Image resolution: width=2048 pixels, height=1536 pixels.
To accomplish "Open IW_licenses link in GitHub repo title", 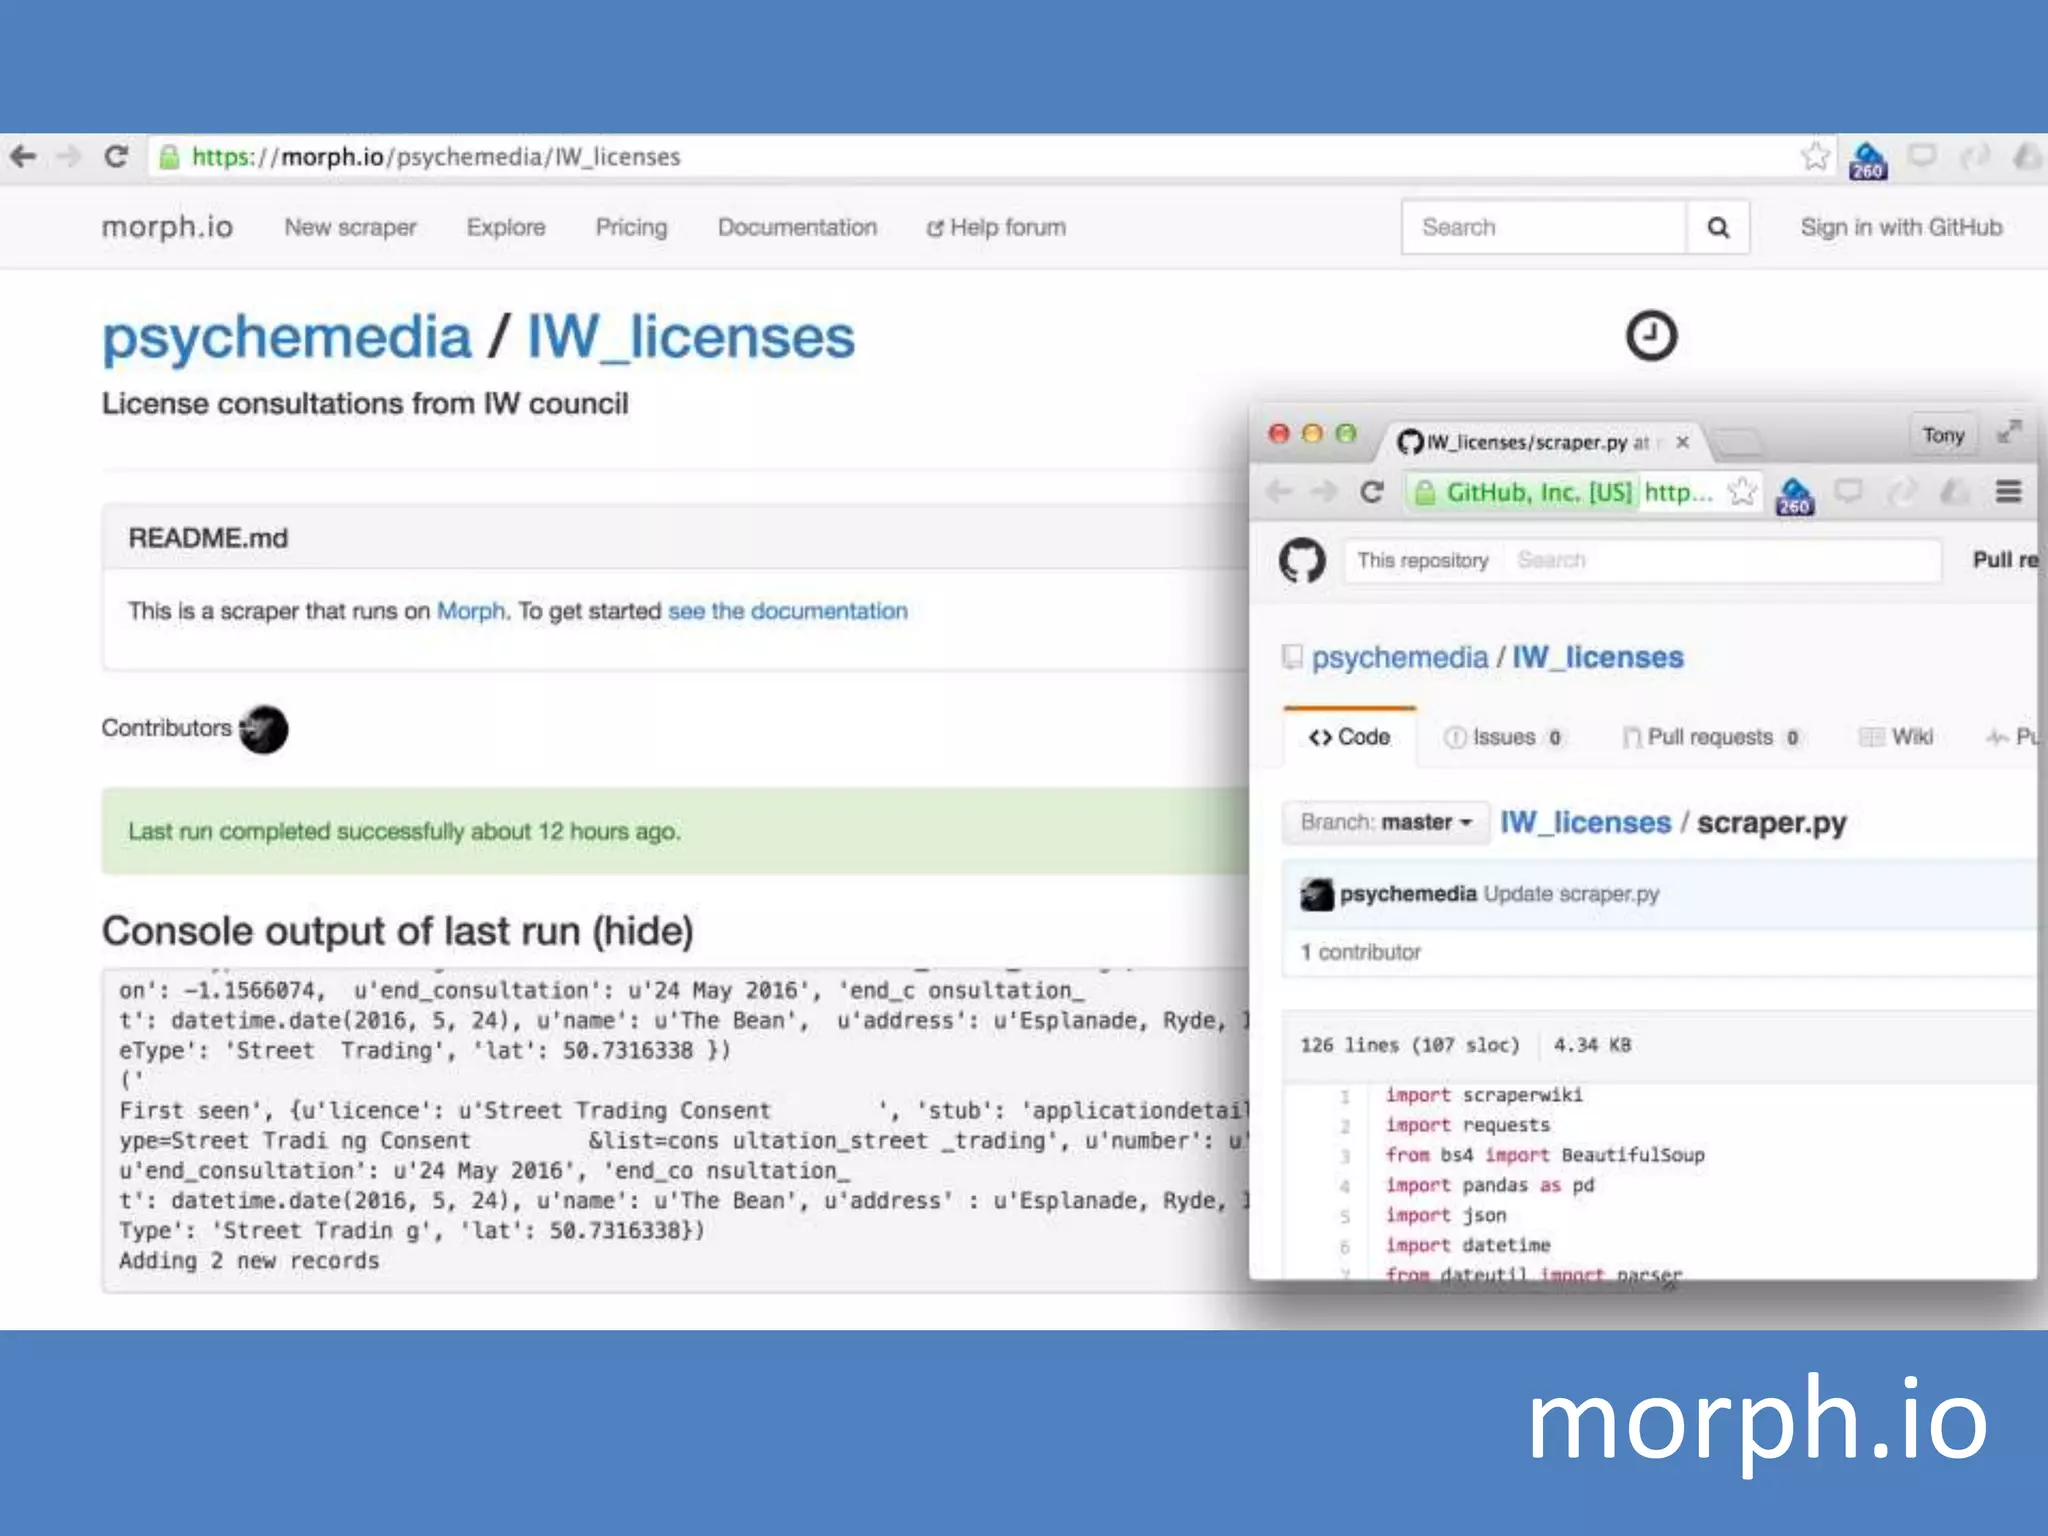I will point(1598,657).
